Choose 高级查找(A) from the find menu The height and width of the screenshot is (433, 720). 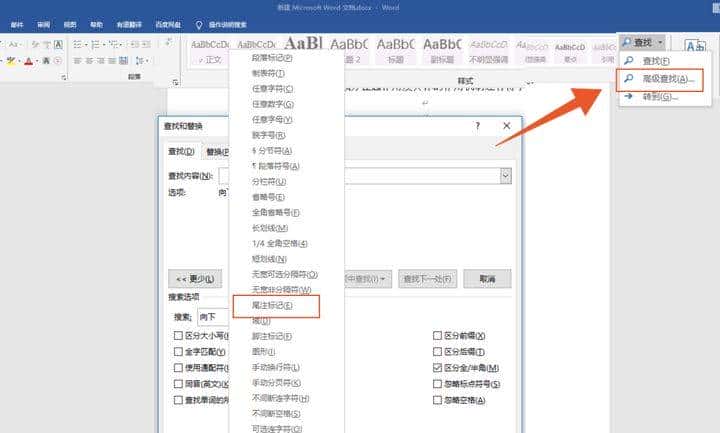[669, 79]
